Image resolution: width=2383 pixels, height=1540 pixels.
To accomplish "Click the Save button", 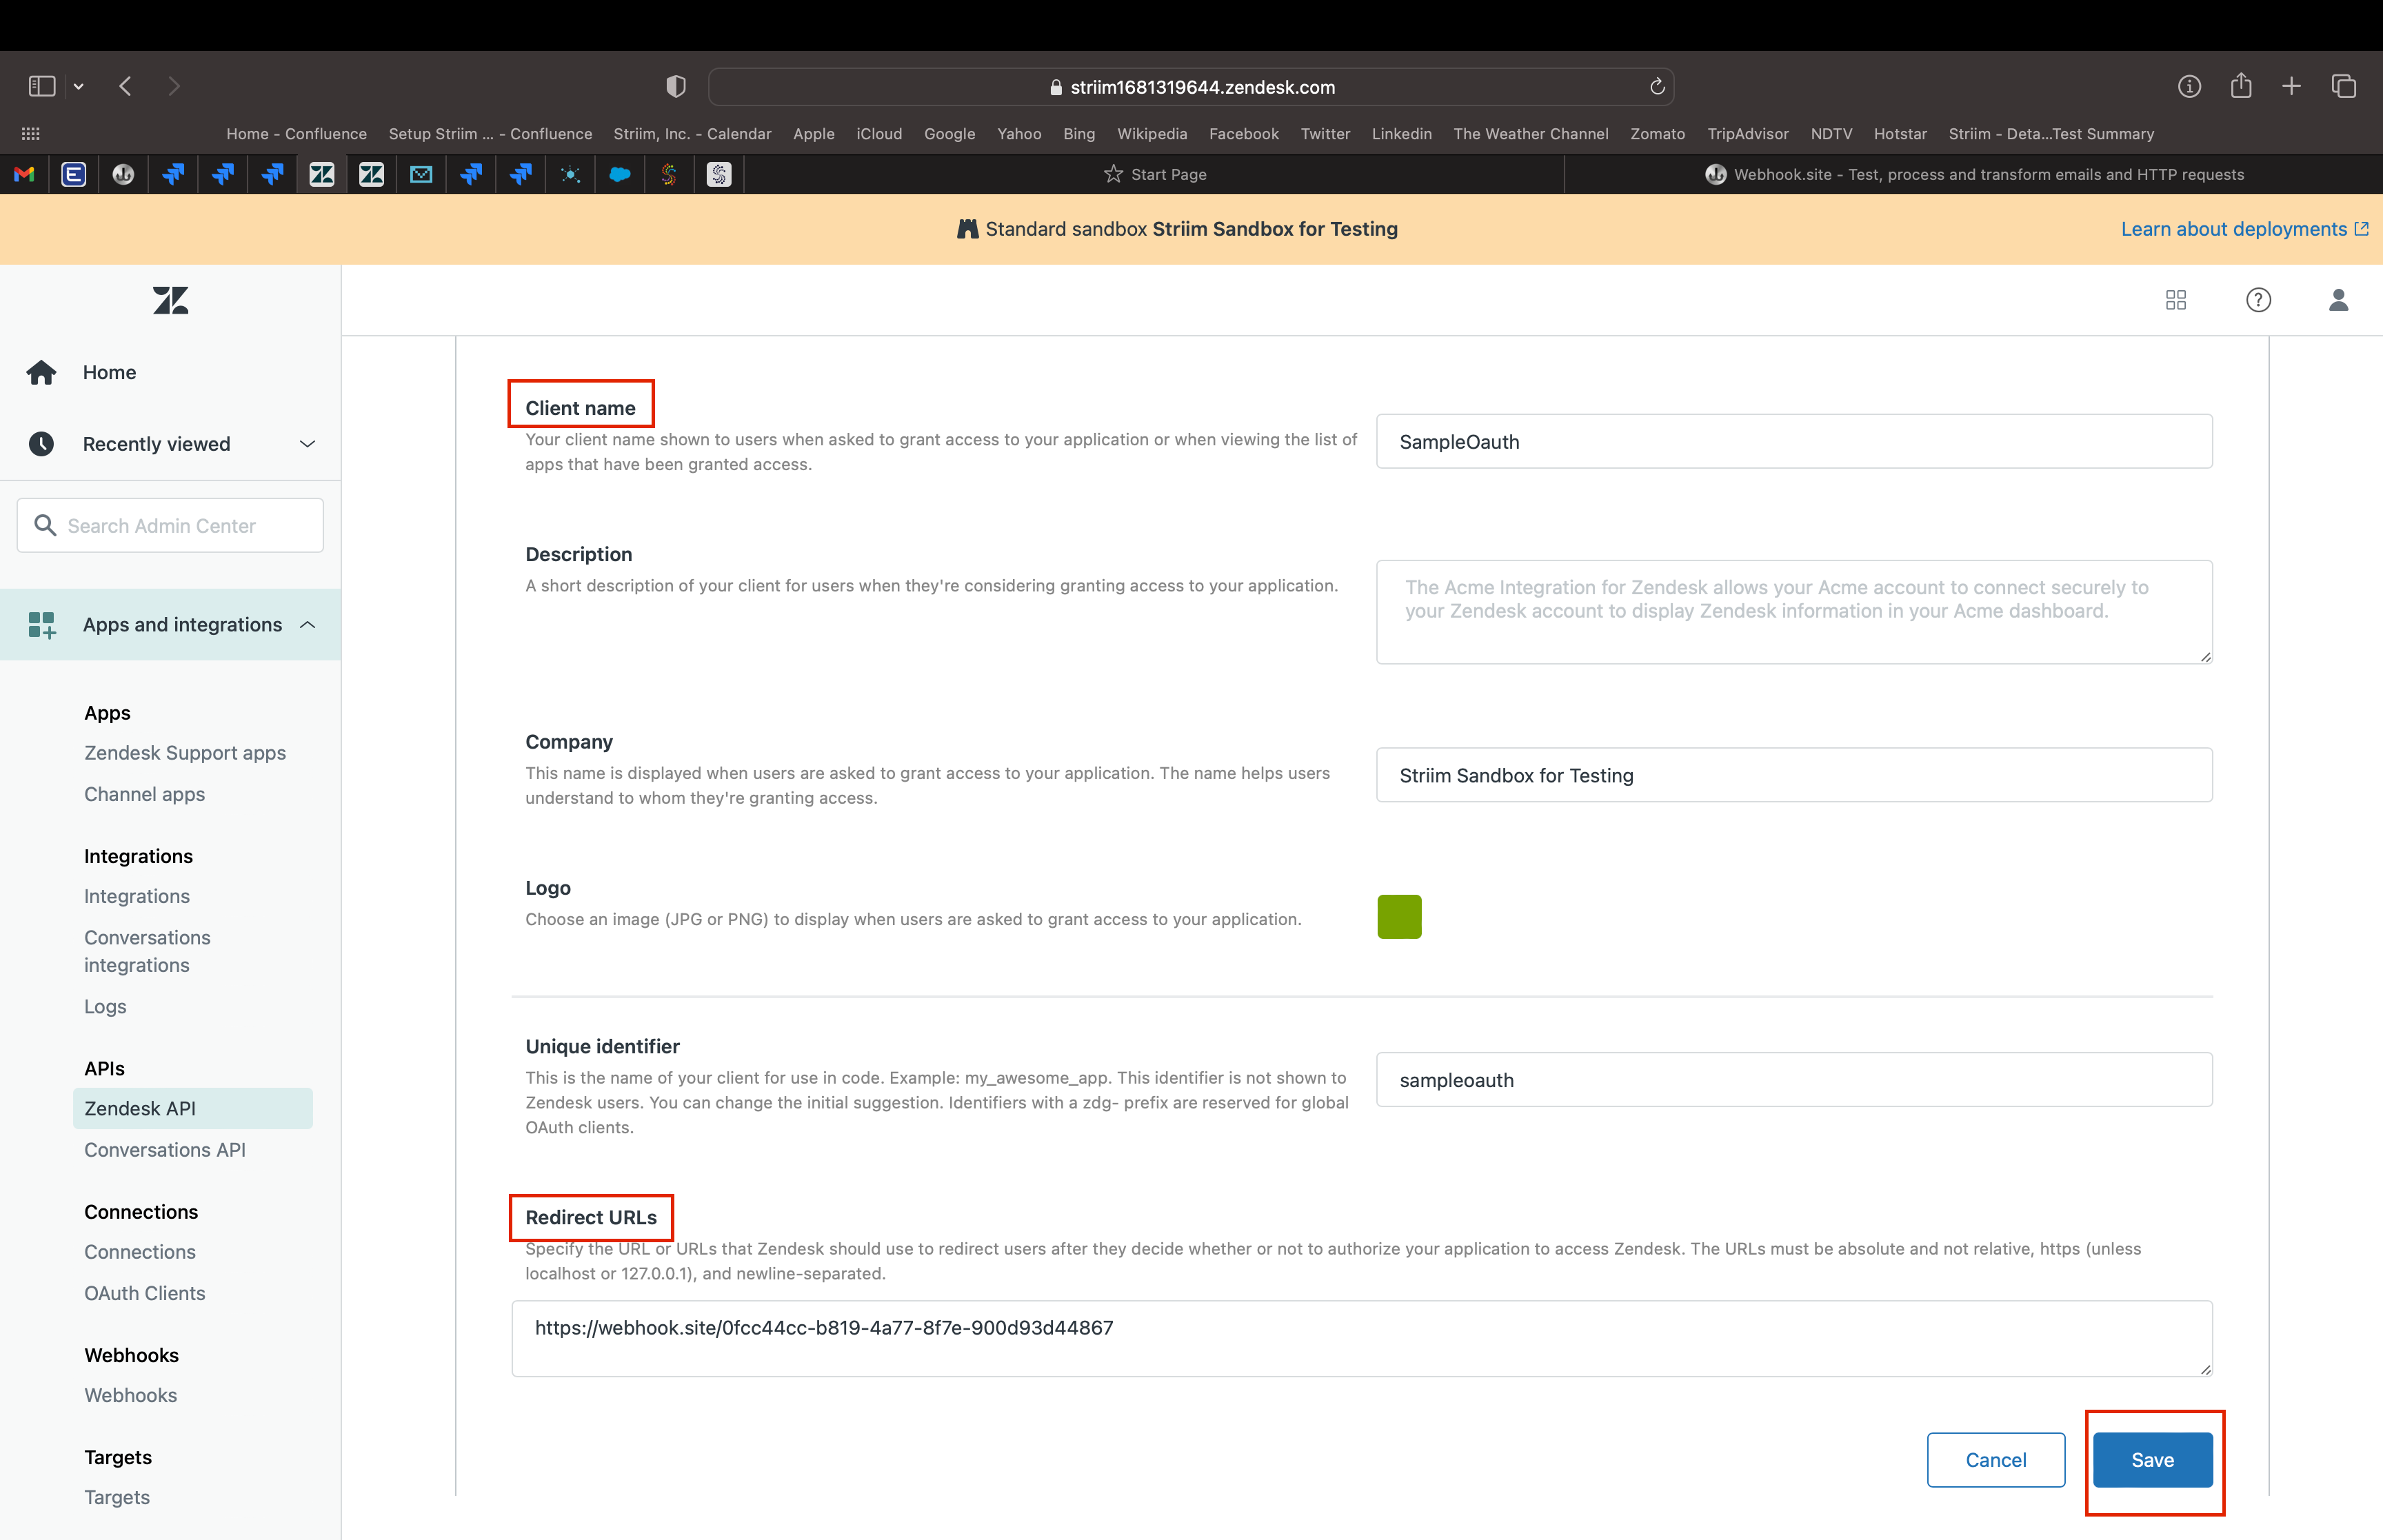I will pos(2152,1460).
